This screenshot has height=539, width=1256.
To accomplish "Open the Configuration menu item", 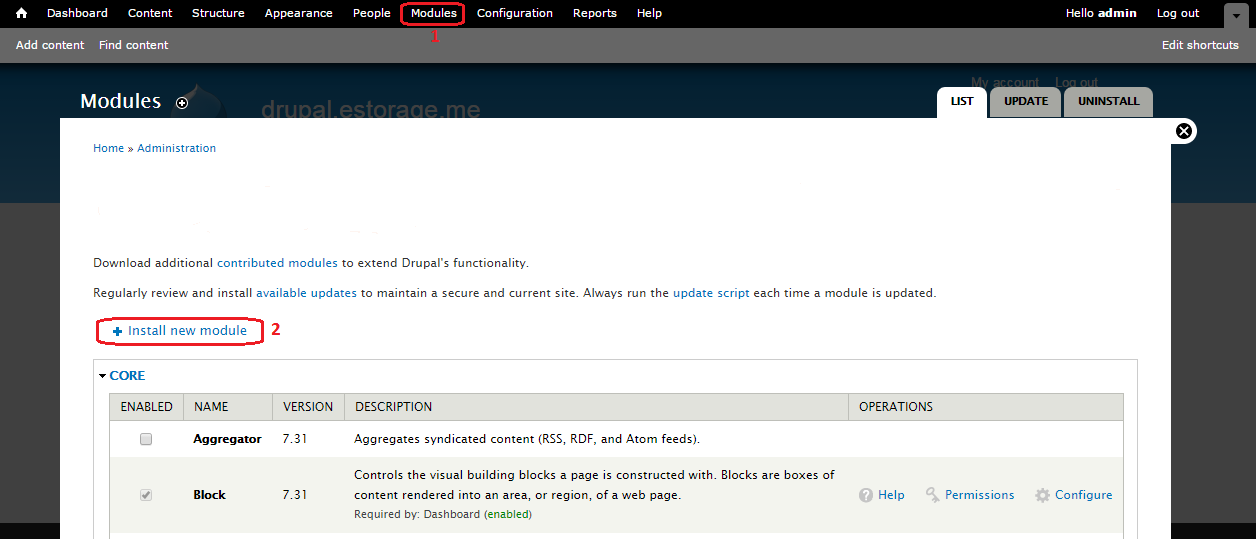I will coord(515,13).
